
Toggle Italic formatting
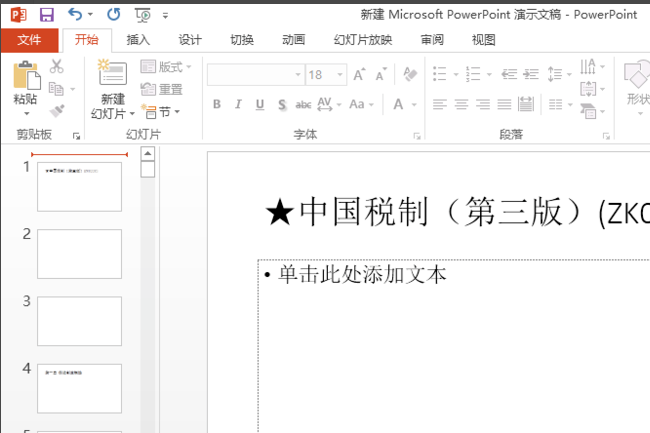point(238,104)
